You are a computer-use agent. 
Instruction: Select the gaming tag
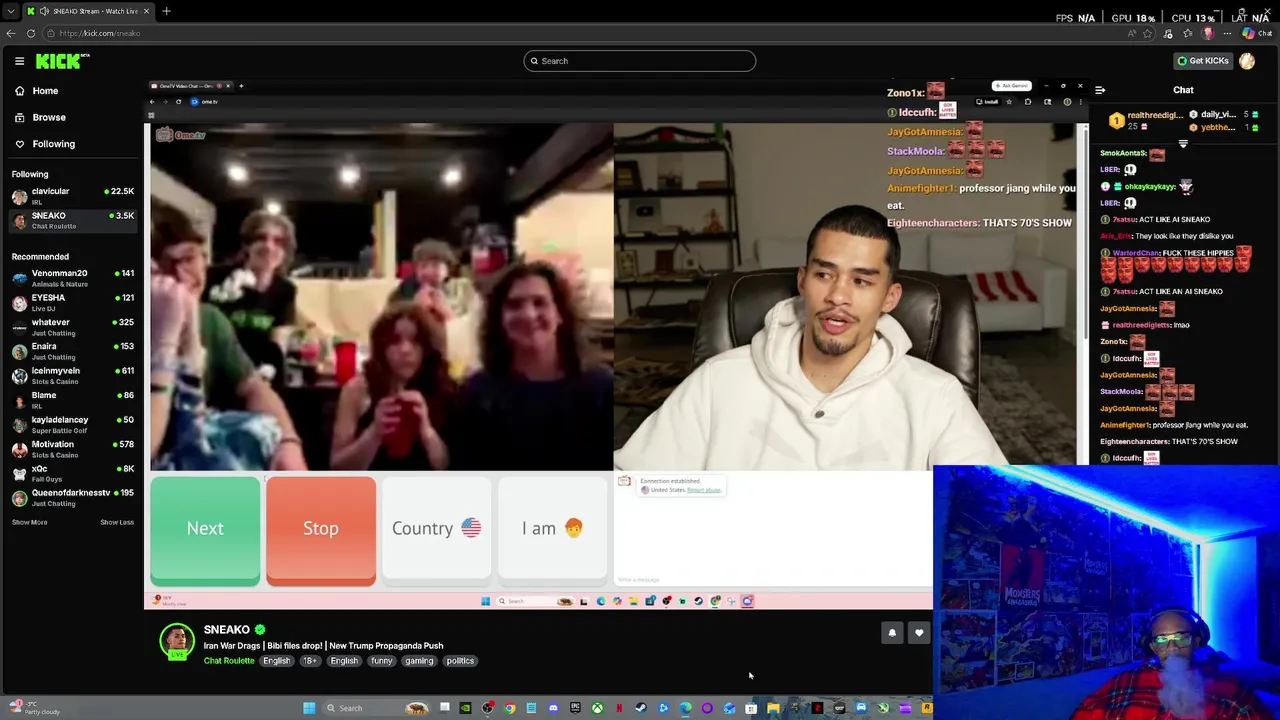point(419,661)
